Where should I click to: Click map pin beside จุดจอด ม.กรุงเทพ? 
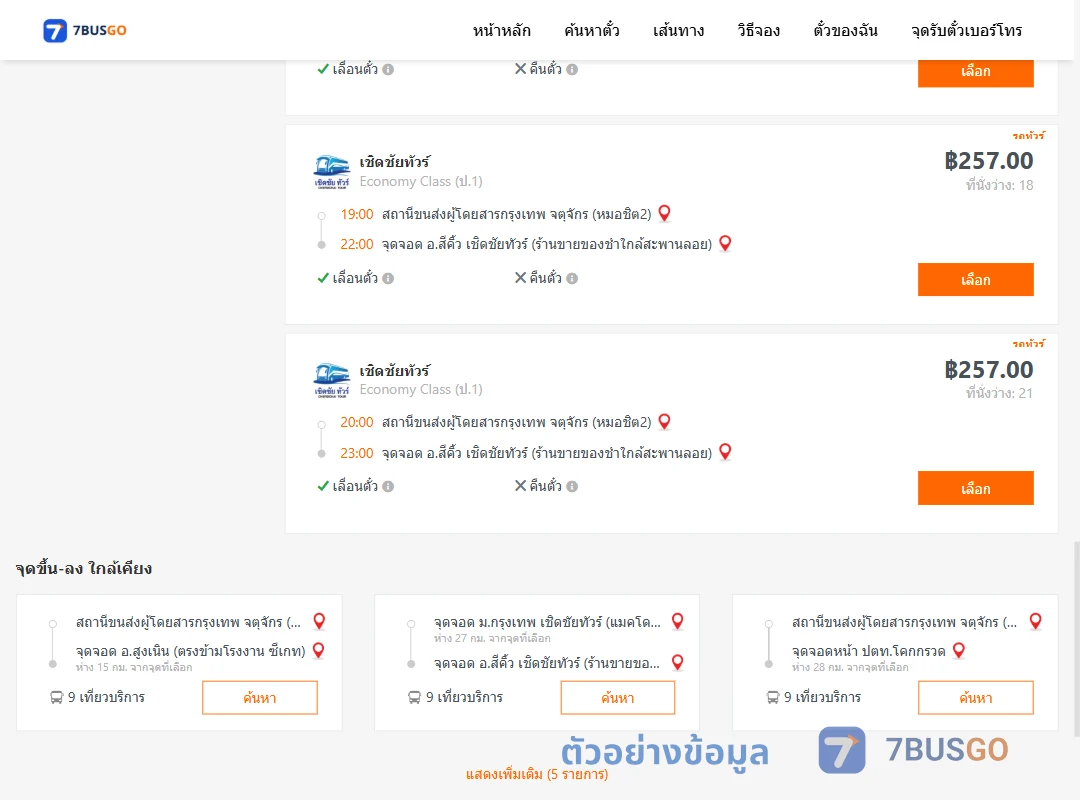click(x=678, y=622)
